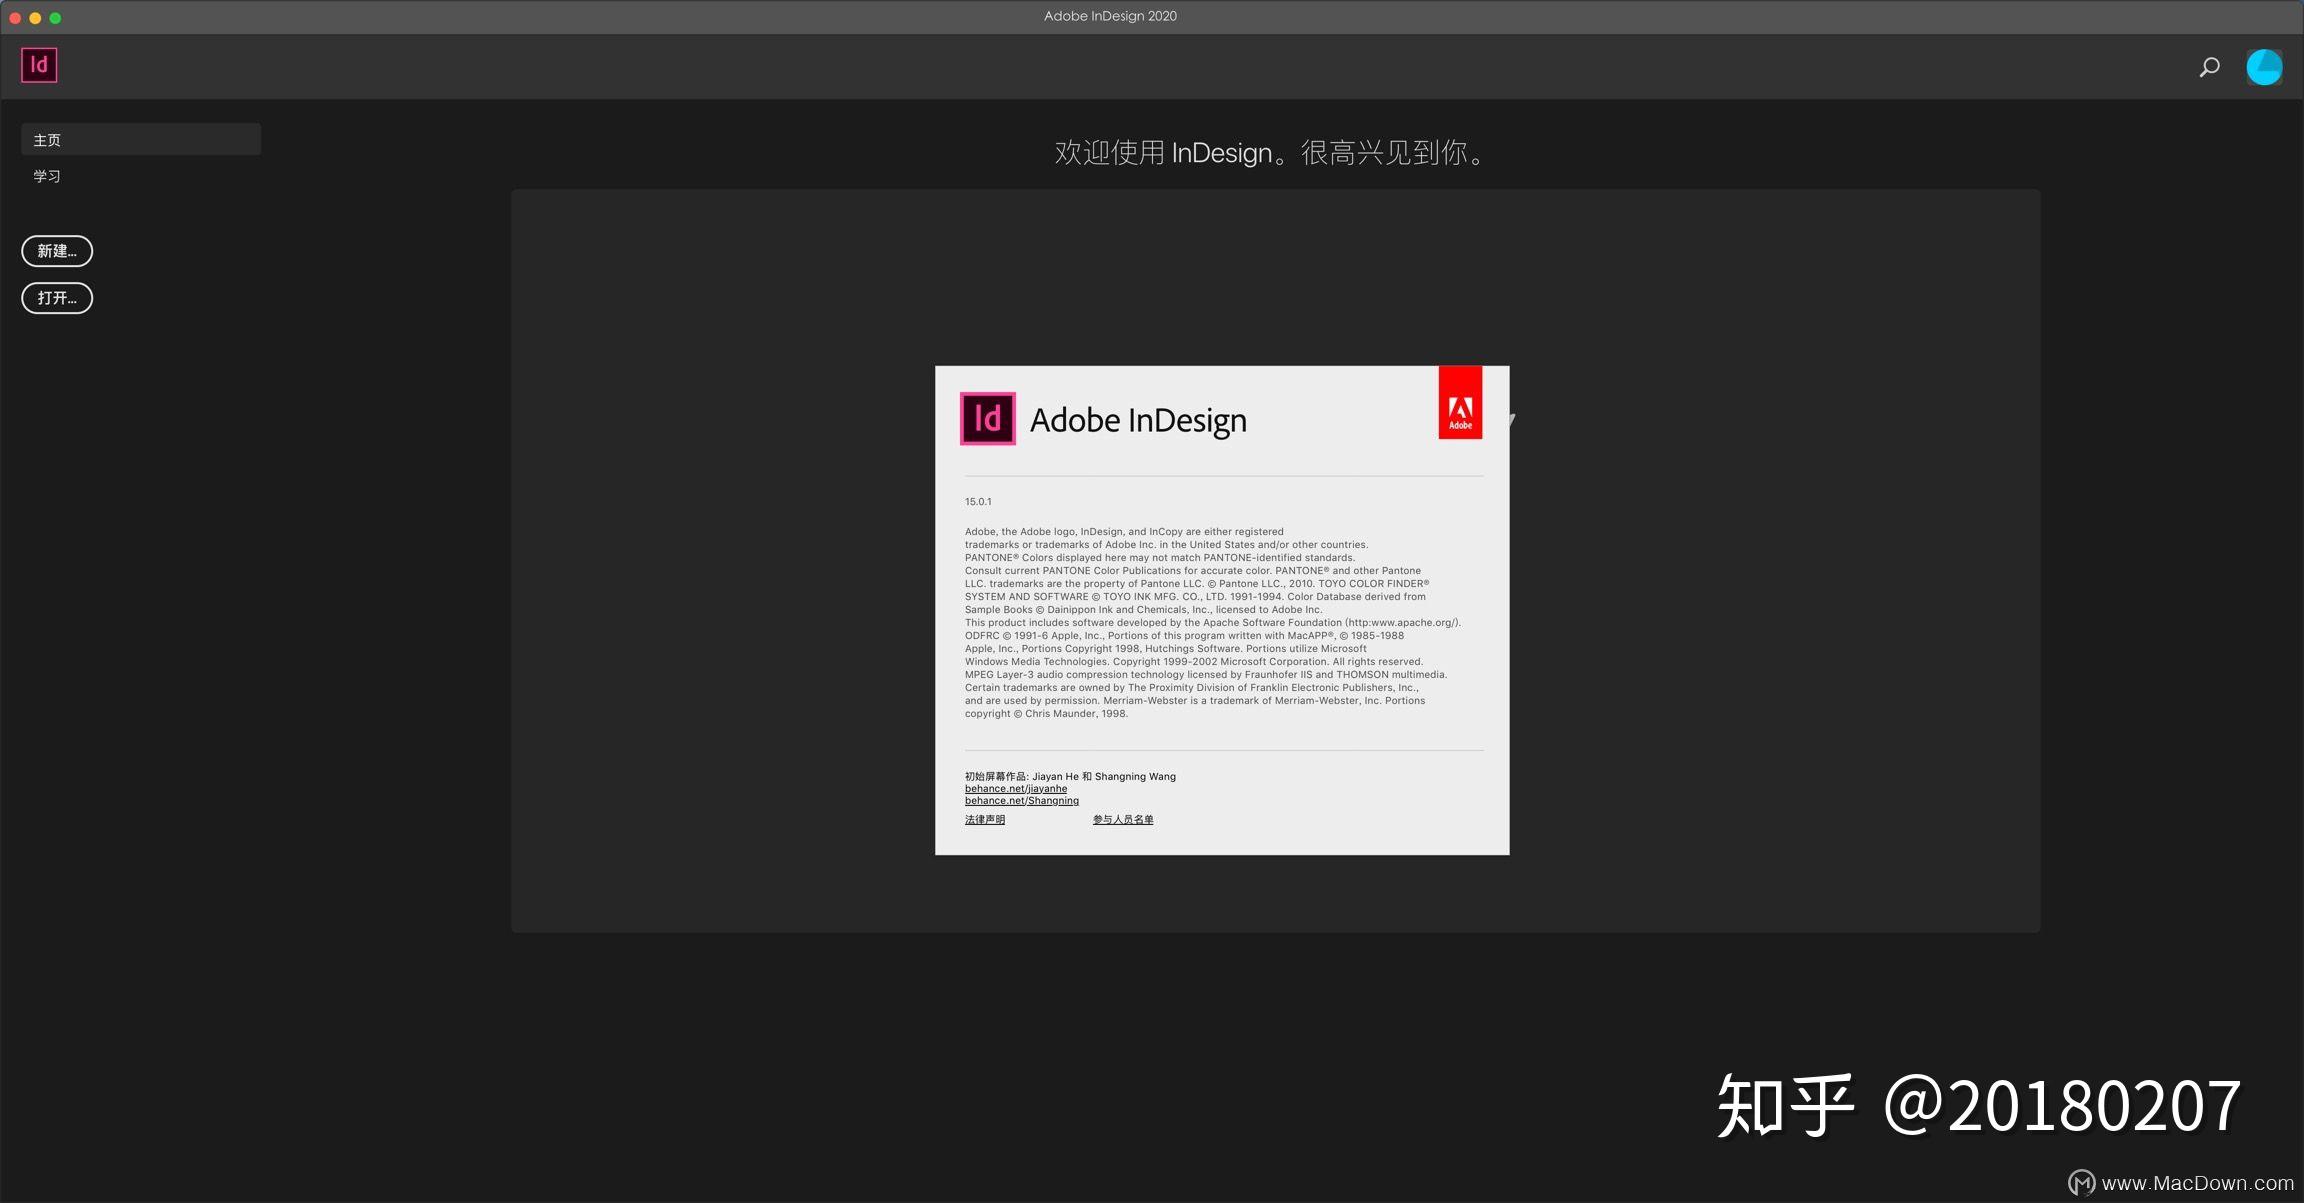Viewport: 2304px width, 1203px height.
Task: Click the green full-screen traffic light button
Action: click(x=58, y=17)
